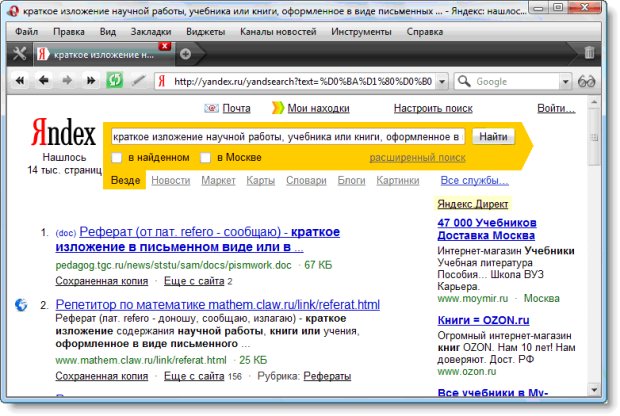Screen dimensions: 620x416
Task: Switch to the Словари search tab
Action: click(306, 180)
